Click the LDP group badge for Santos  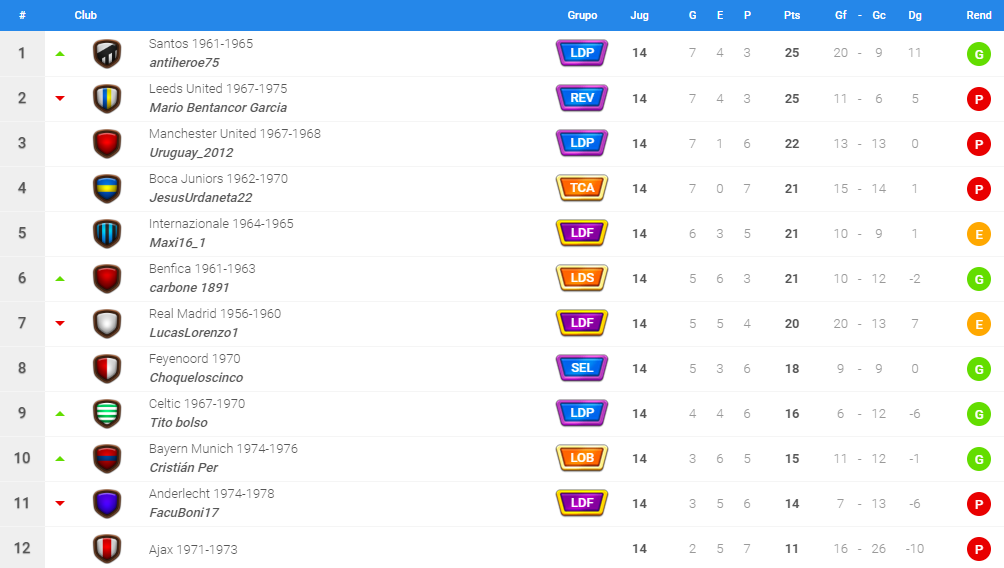pos(582,53)
